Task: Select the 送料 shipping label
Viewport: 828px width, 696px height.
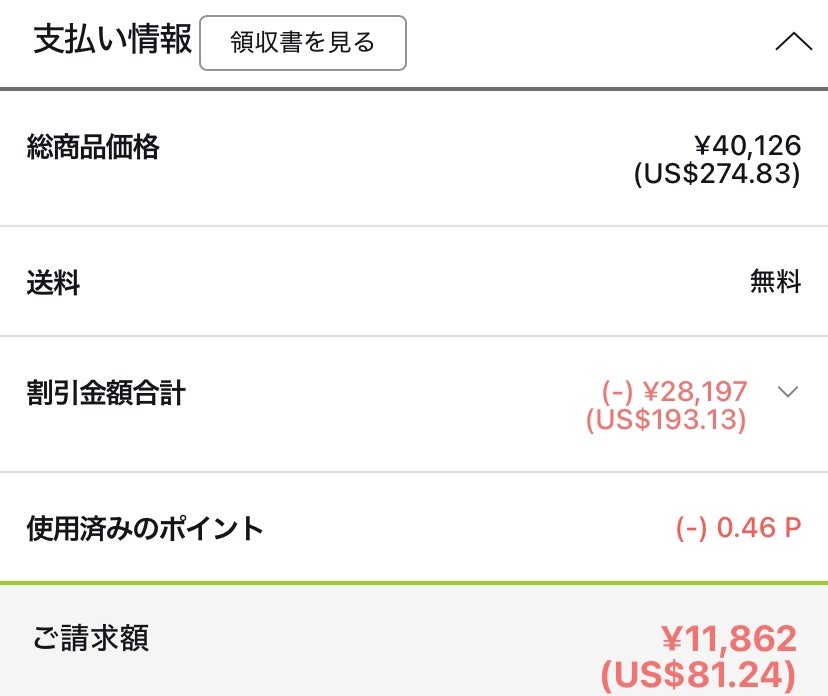Action: point(53,283)
